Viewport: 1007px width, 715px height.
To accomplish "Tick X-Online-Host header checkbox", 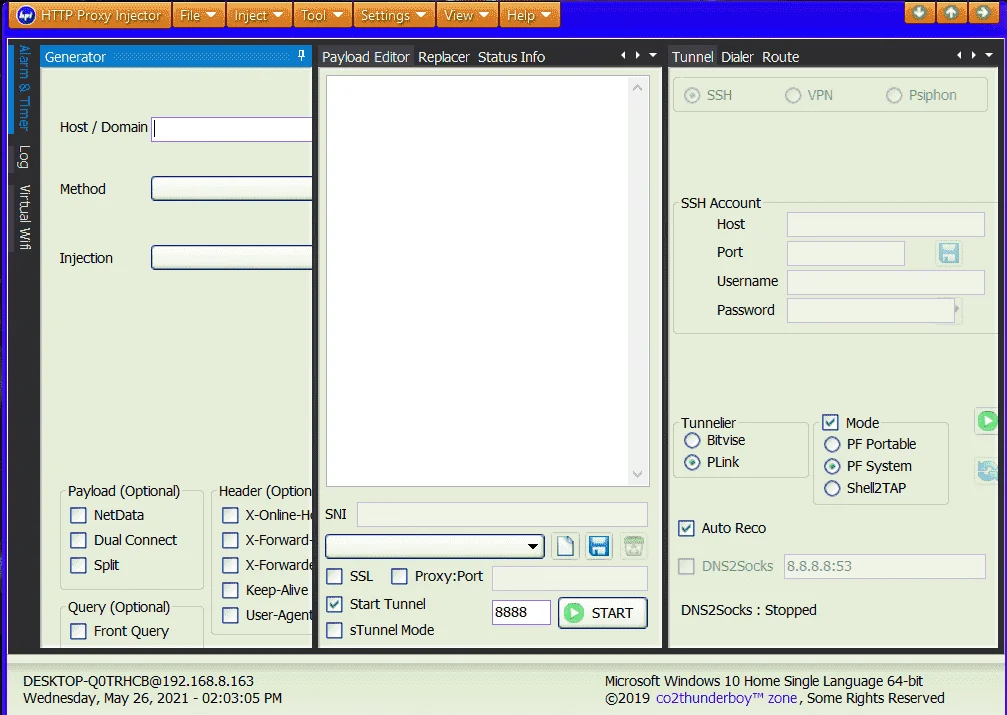I will 230,515.
